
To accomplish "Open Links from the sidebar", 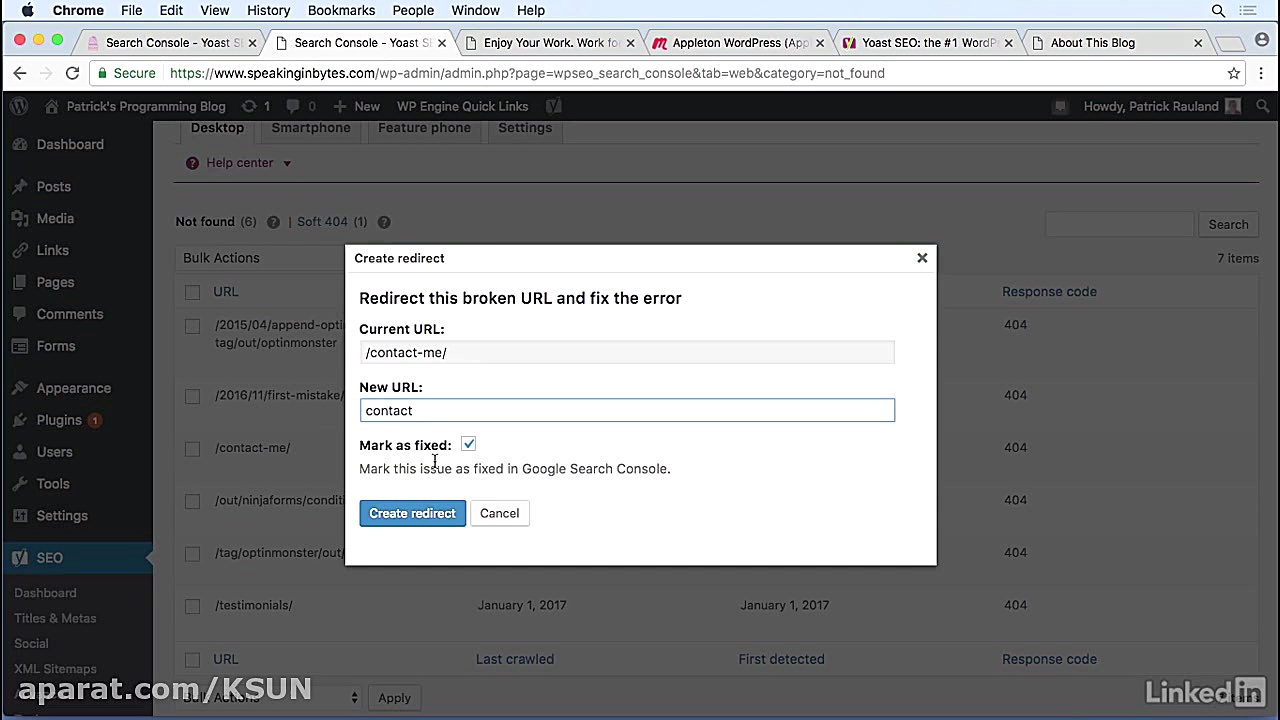I will (52, 250).
